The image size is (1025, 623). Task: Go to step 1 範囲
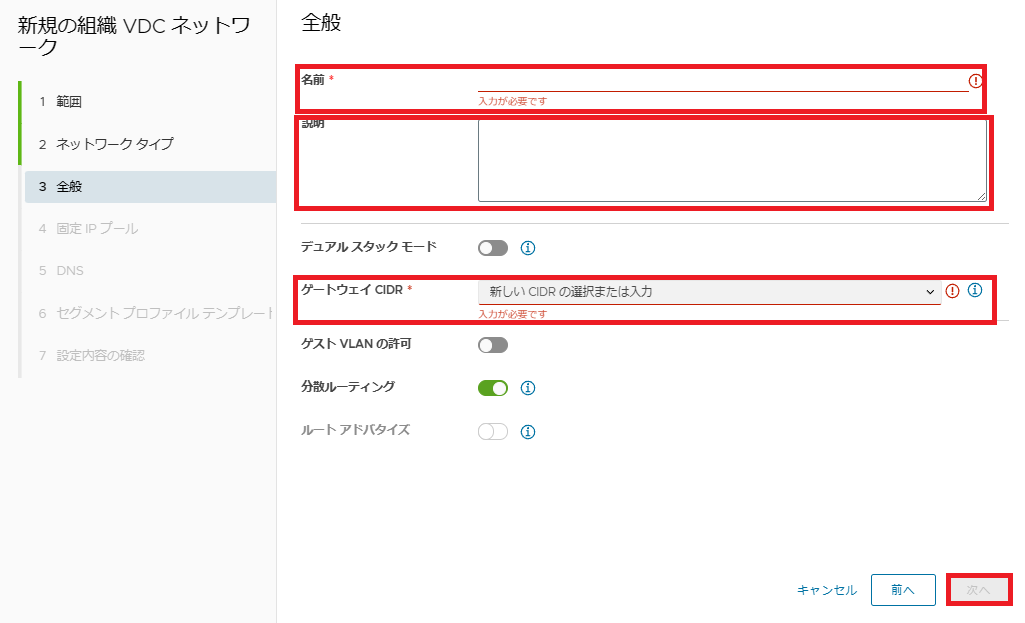tap(68, 102)
